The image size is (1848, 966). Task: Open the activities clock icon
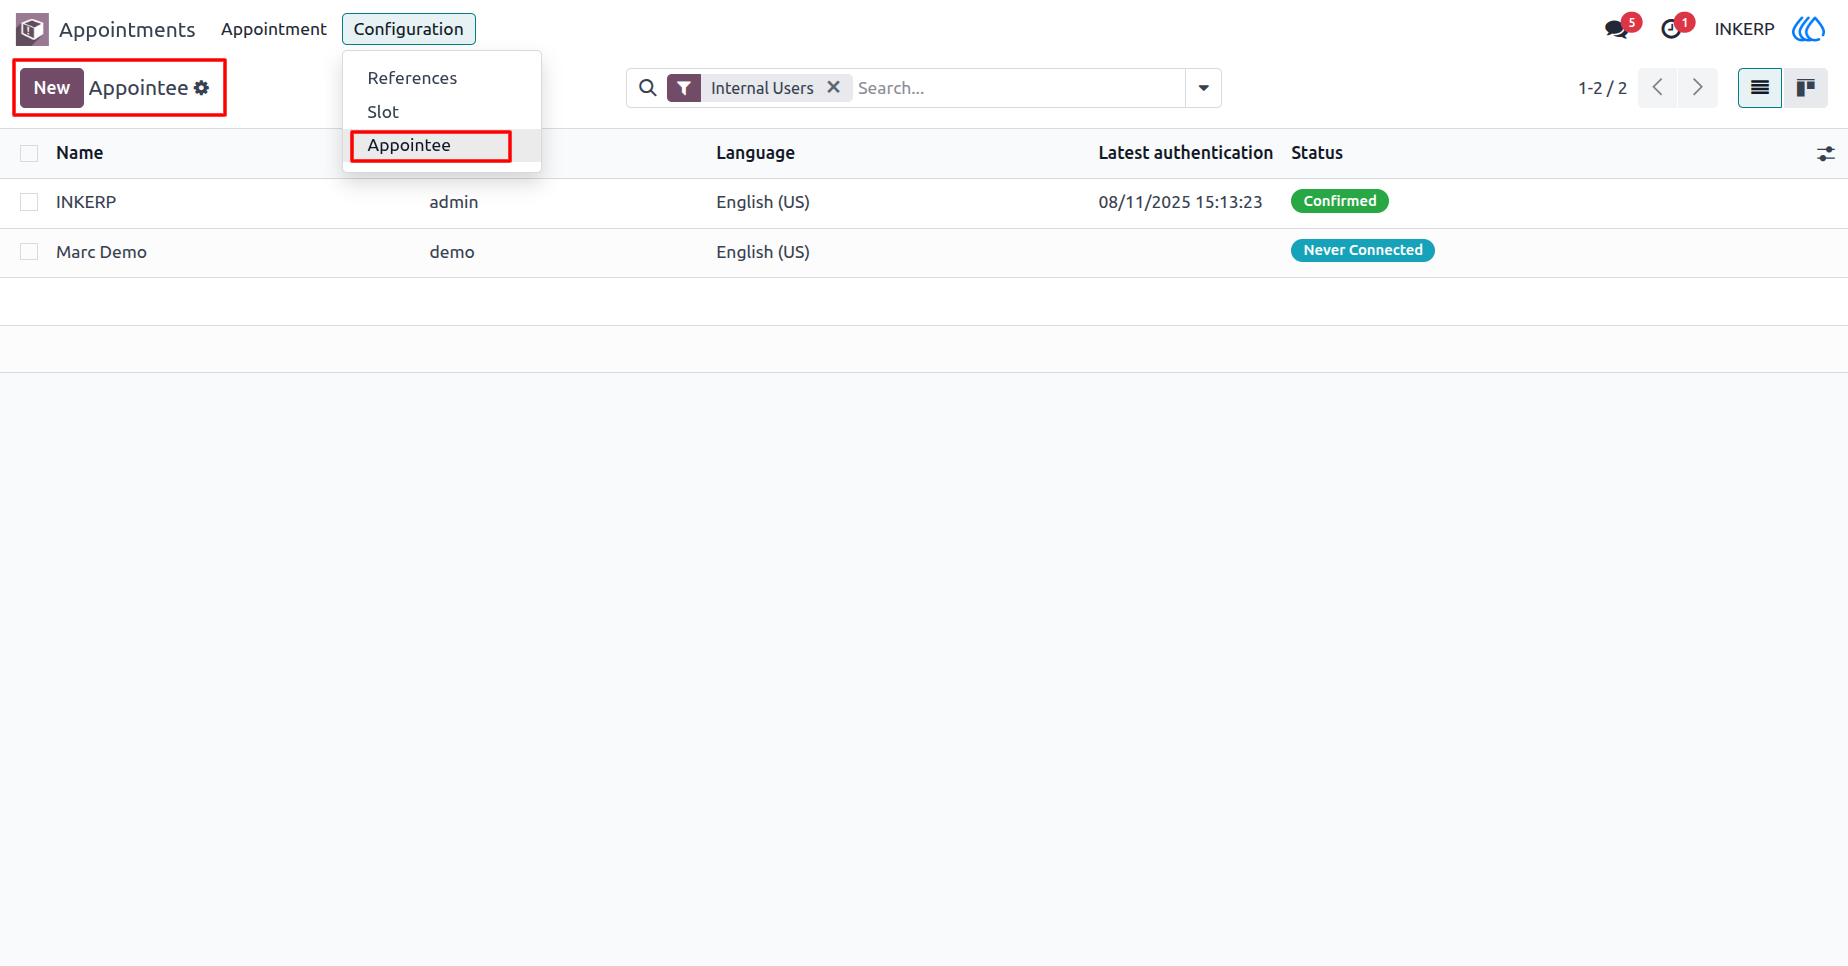point(1671,29)
